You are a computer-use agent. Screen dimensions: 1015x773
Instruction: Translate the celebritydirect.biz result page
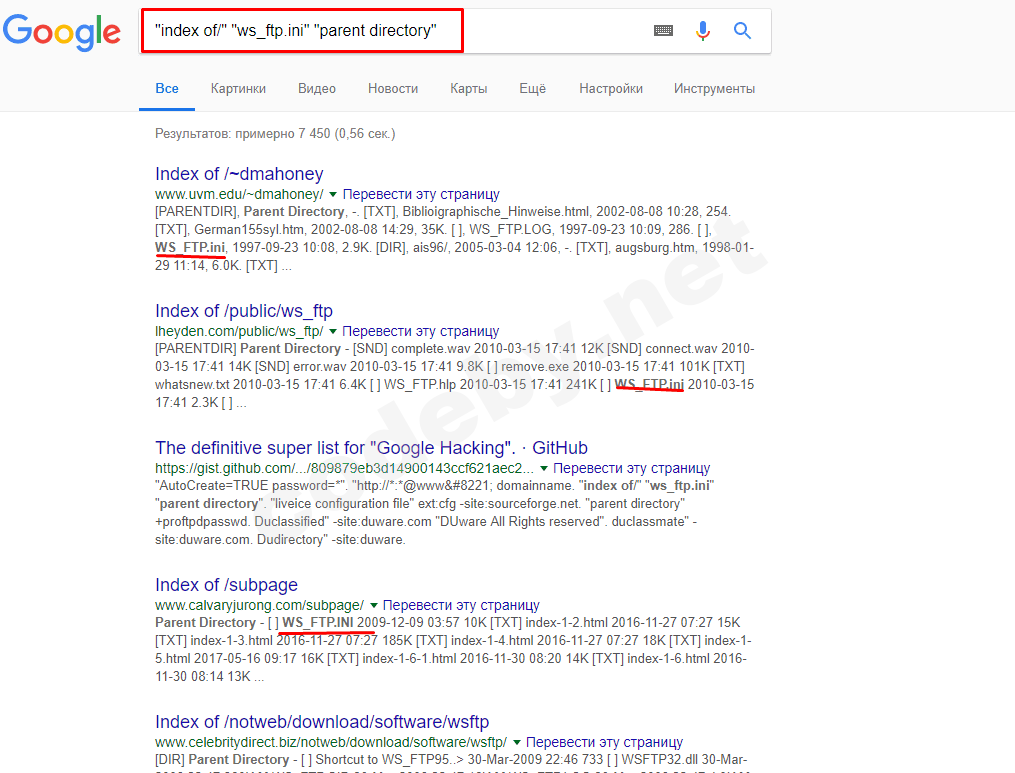pyautogui.click(x=604, y=743)
